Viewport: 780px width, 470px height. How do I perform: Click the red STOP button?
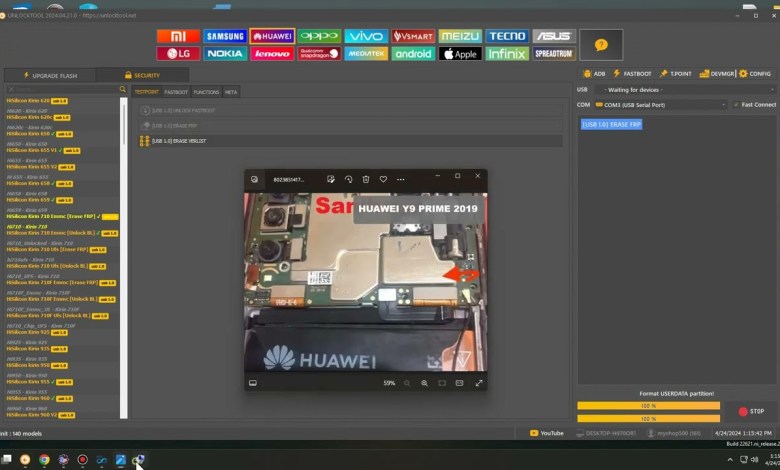[751, 411]
